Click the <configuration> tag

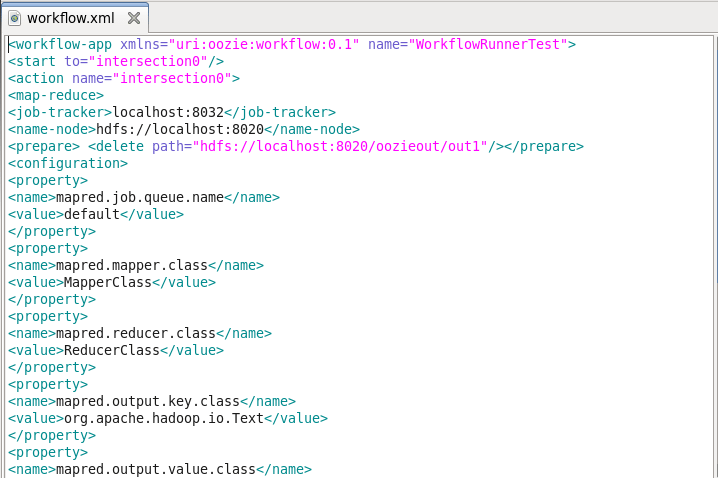(68, 163)
